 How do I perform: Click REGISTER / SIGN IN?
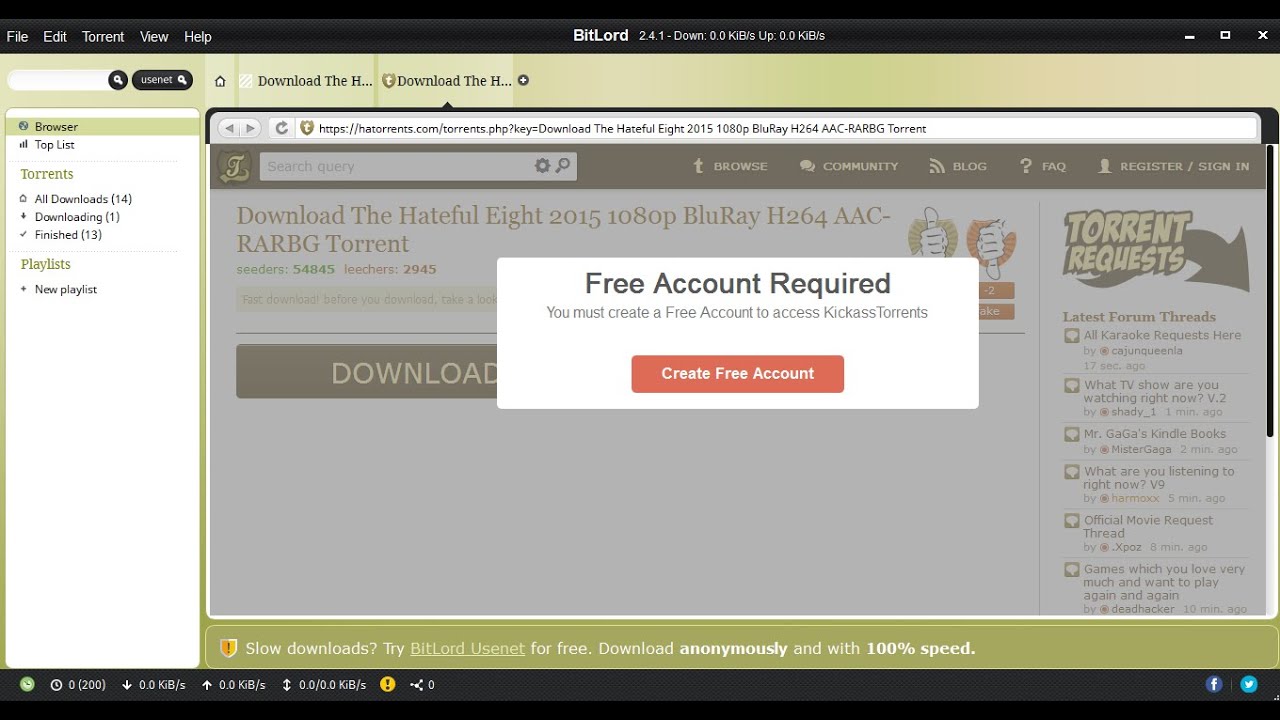[x=1174, y=166]
